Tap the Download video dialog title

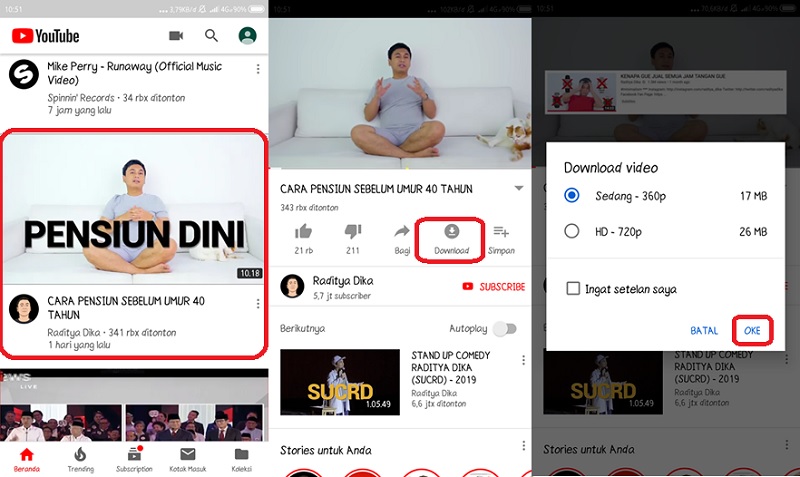611,168
